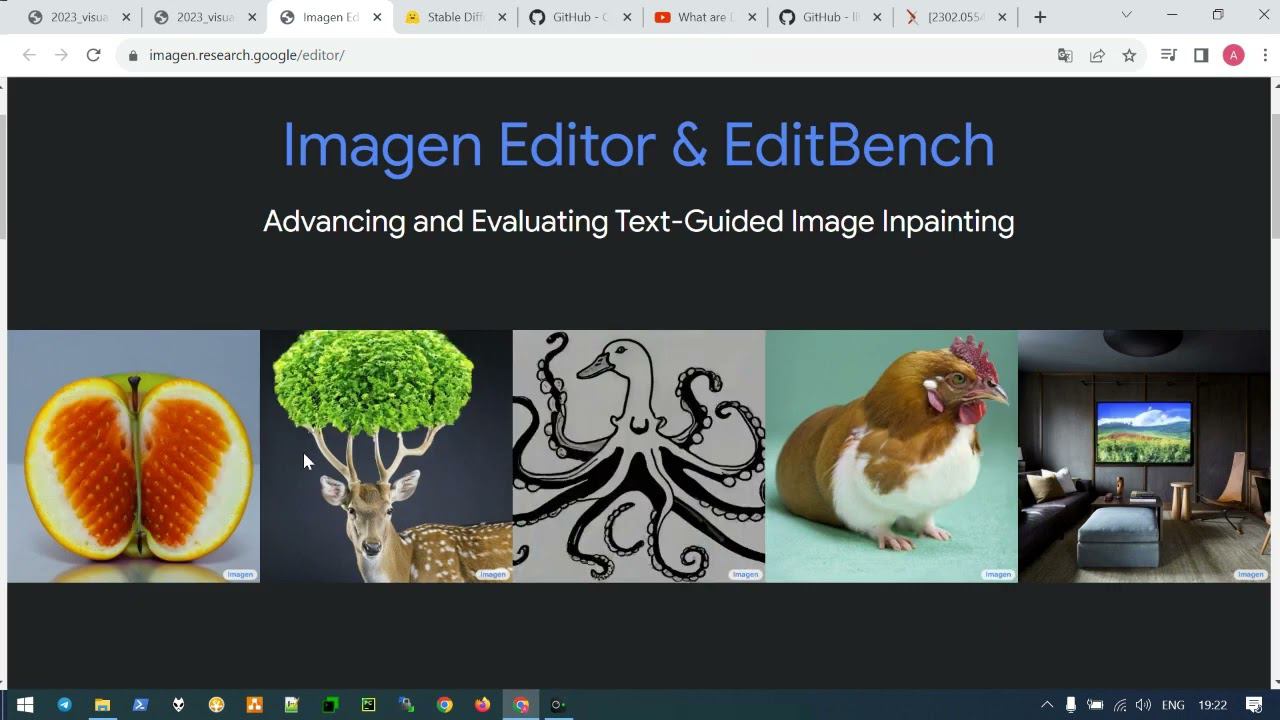Open Firefox from the taskbar
Screen dimensions: 1280x720
click(x=482, y=705)
